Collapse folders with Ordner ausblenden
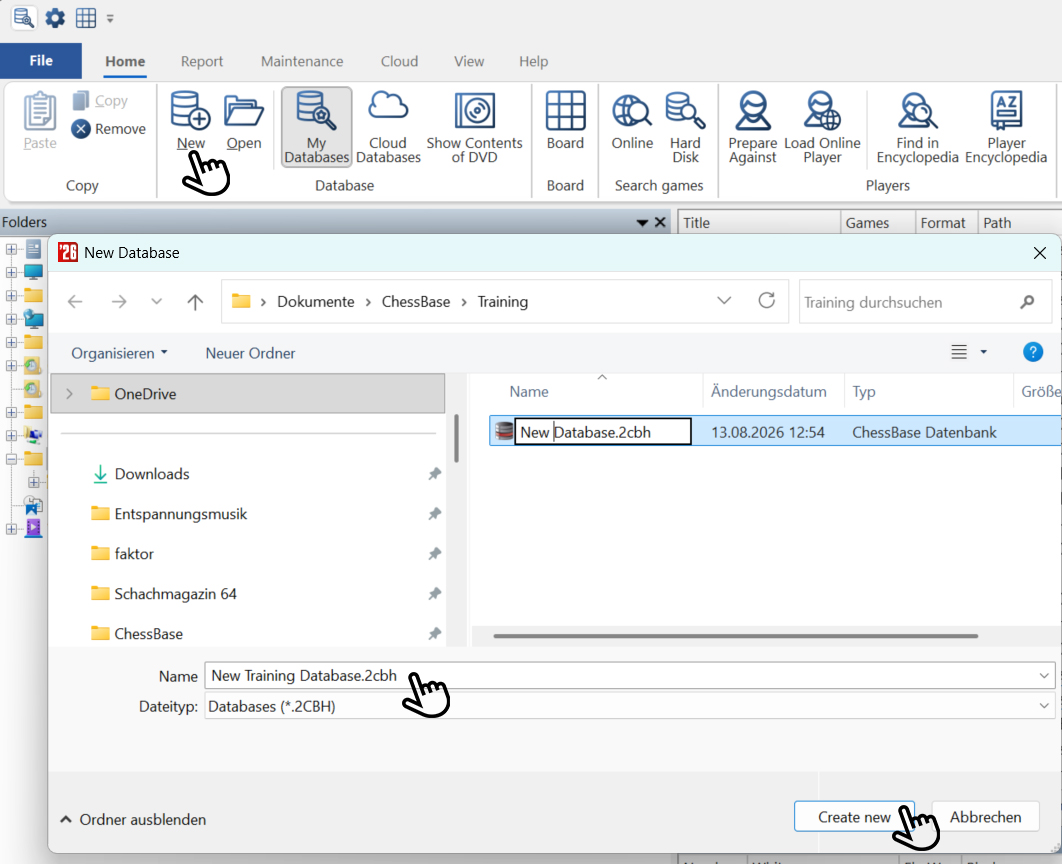Viewport: 1062px width, 864px height. click(133, 819)
